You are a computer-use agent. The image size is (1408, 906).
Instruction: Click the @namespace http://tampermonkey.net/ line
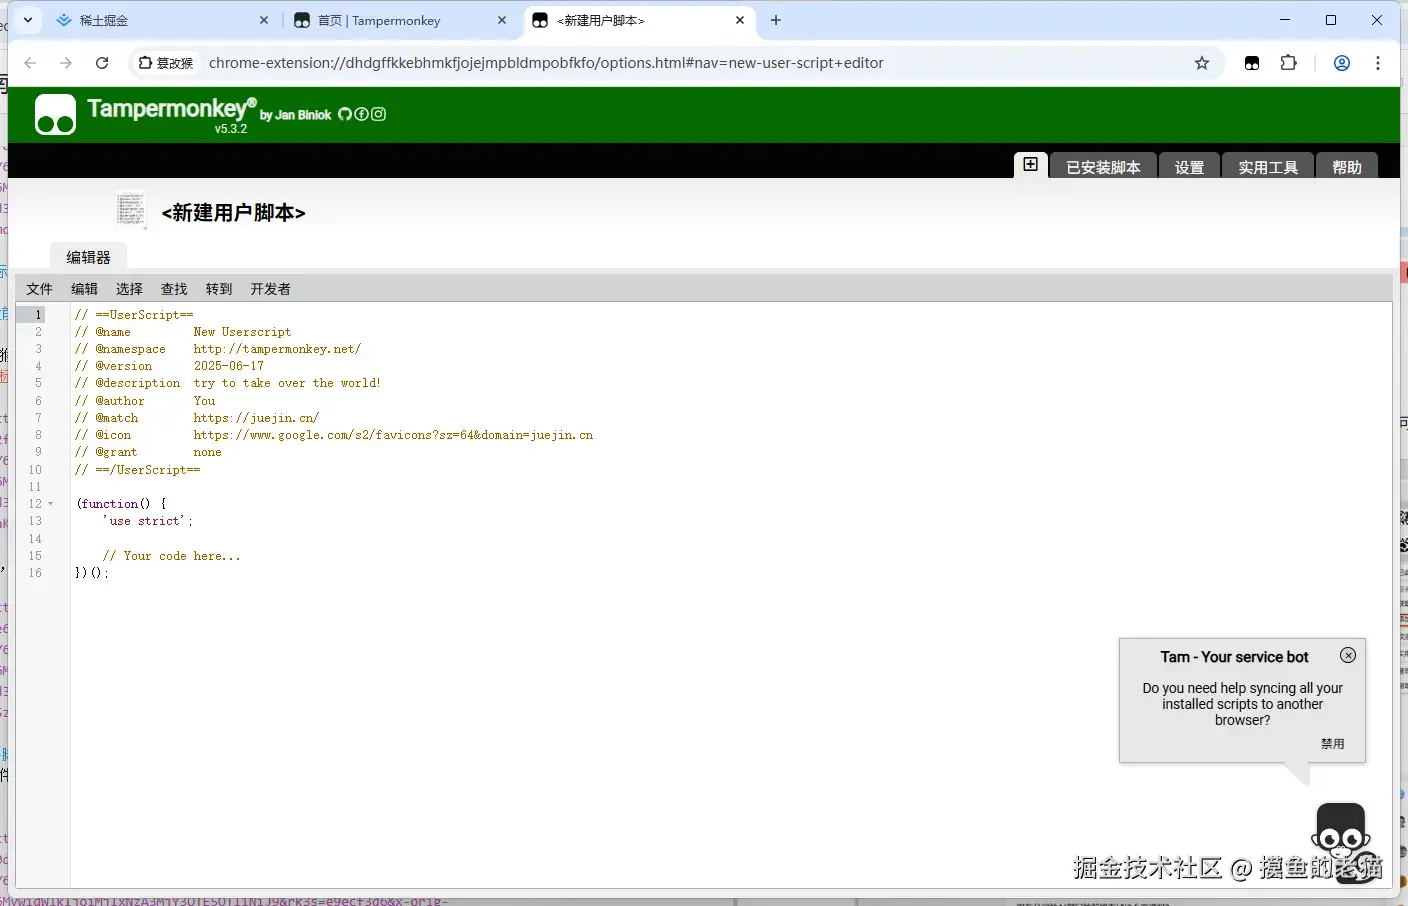(218, 349)
